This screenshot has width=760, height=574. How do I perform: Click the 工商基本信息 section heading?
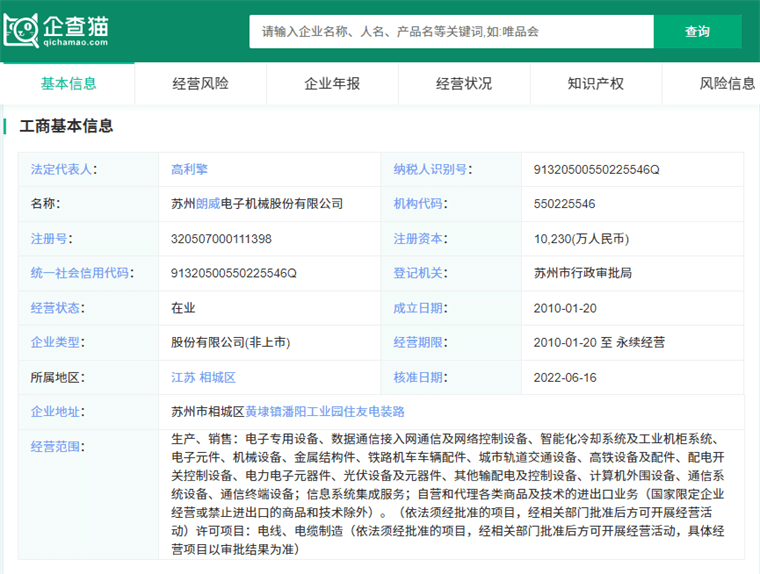point(66,126)
